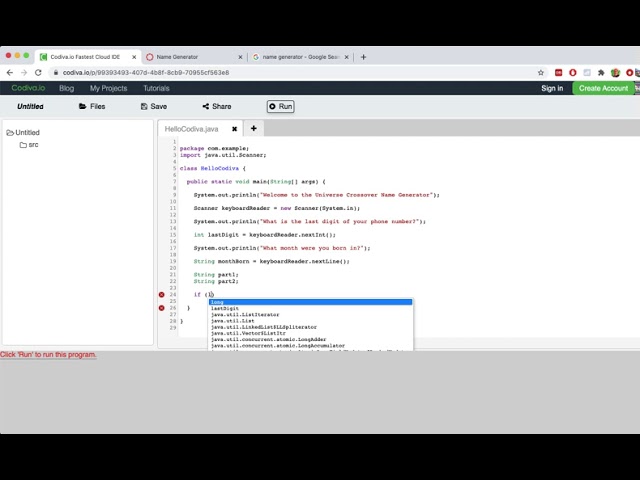Open the extensions puzzle-piece icon

coord(601,73)
